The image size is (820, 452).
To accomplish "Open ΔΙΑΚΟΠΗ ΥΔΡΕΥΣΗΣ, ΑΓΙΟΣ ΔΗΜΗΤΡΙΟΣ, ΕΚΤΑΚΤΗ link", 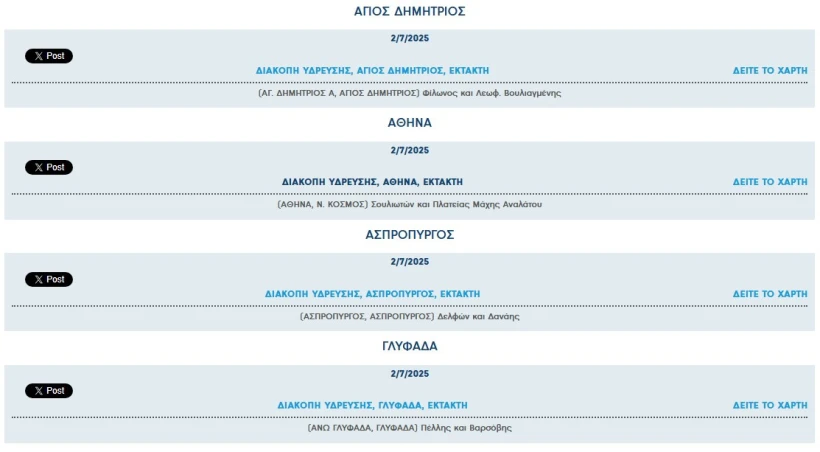I will coord(372,71).
